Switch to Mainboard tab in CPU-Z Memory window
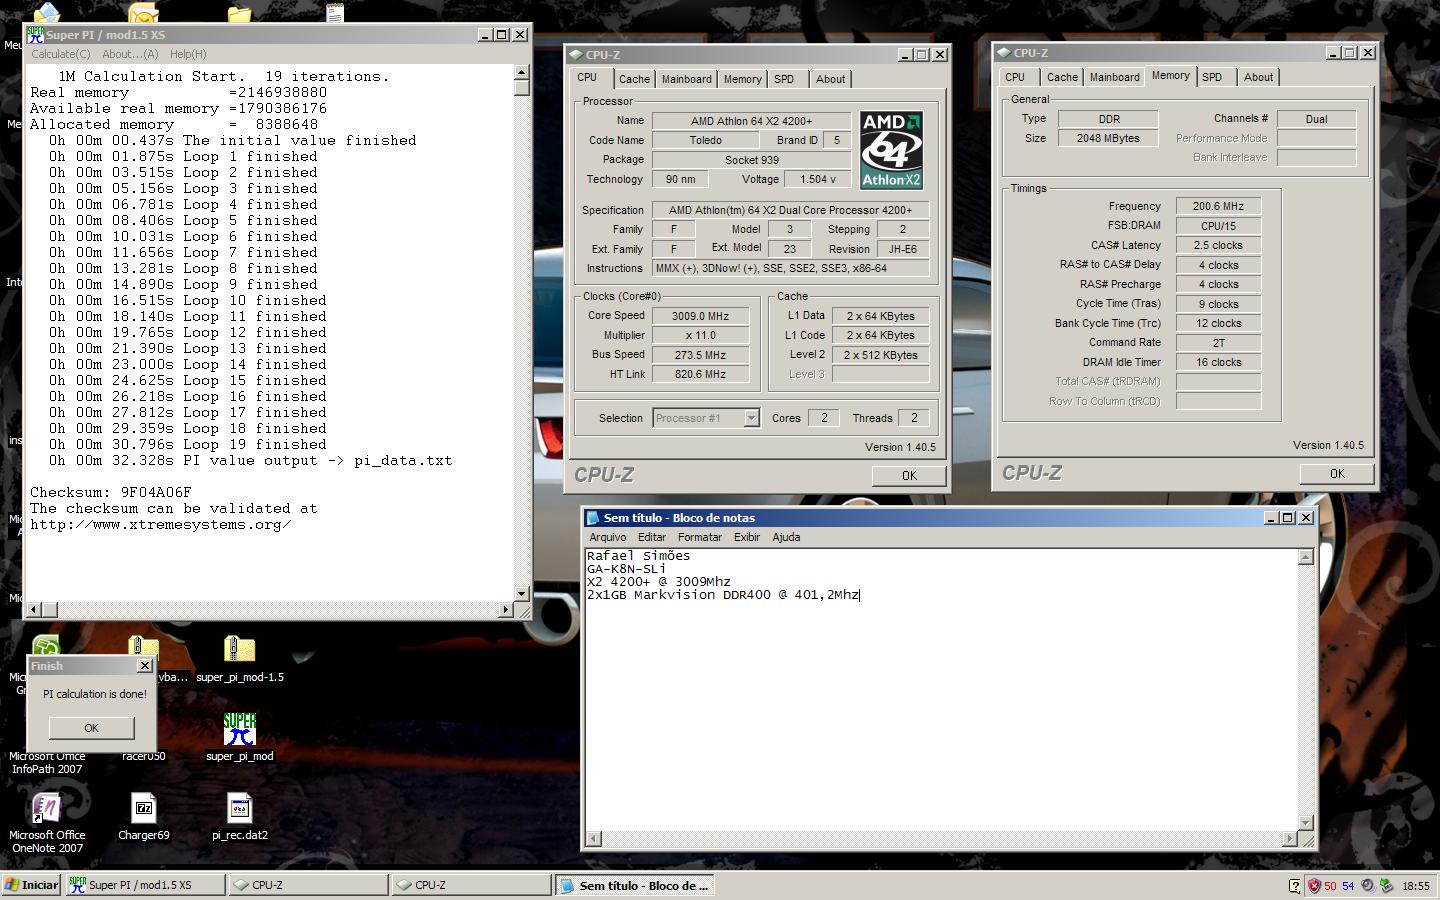 (x=1115, y=77)
